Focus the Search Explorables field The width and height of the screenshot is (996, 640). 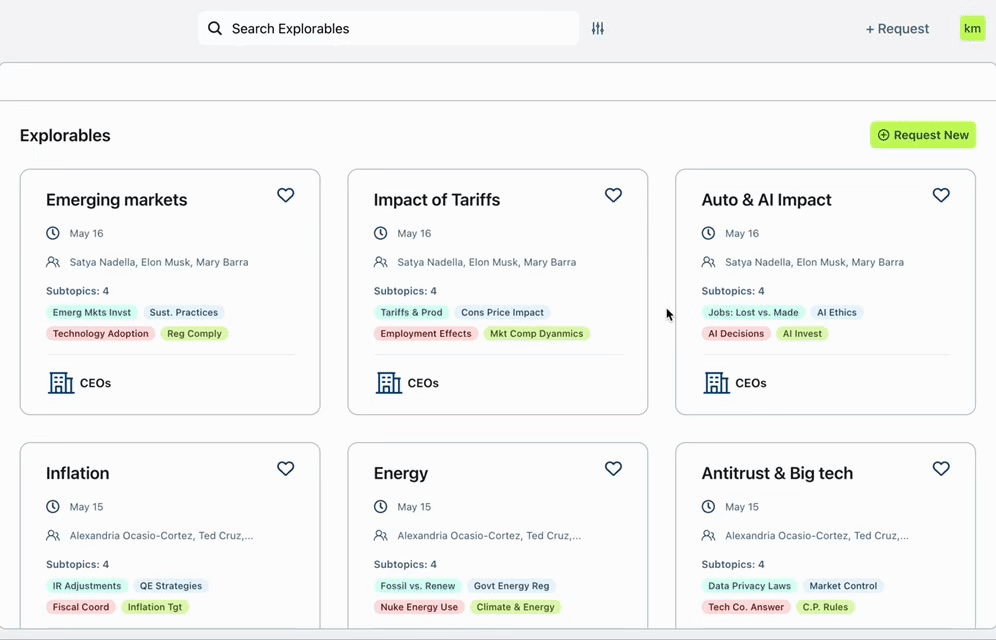tap(388, 29)
